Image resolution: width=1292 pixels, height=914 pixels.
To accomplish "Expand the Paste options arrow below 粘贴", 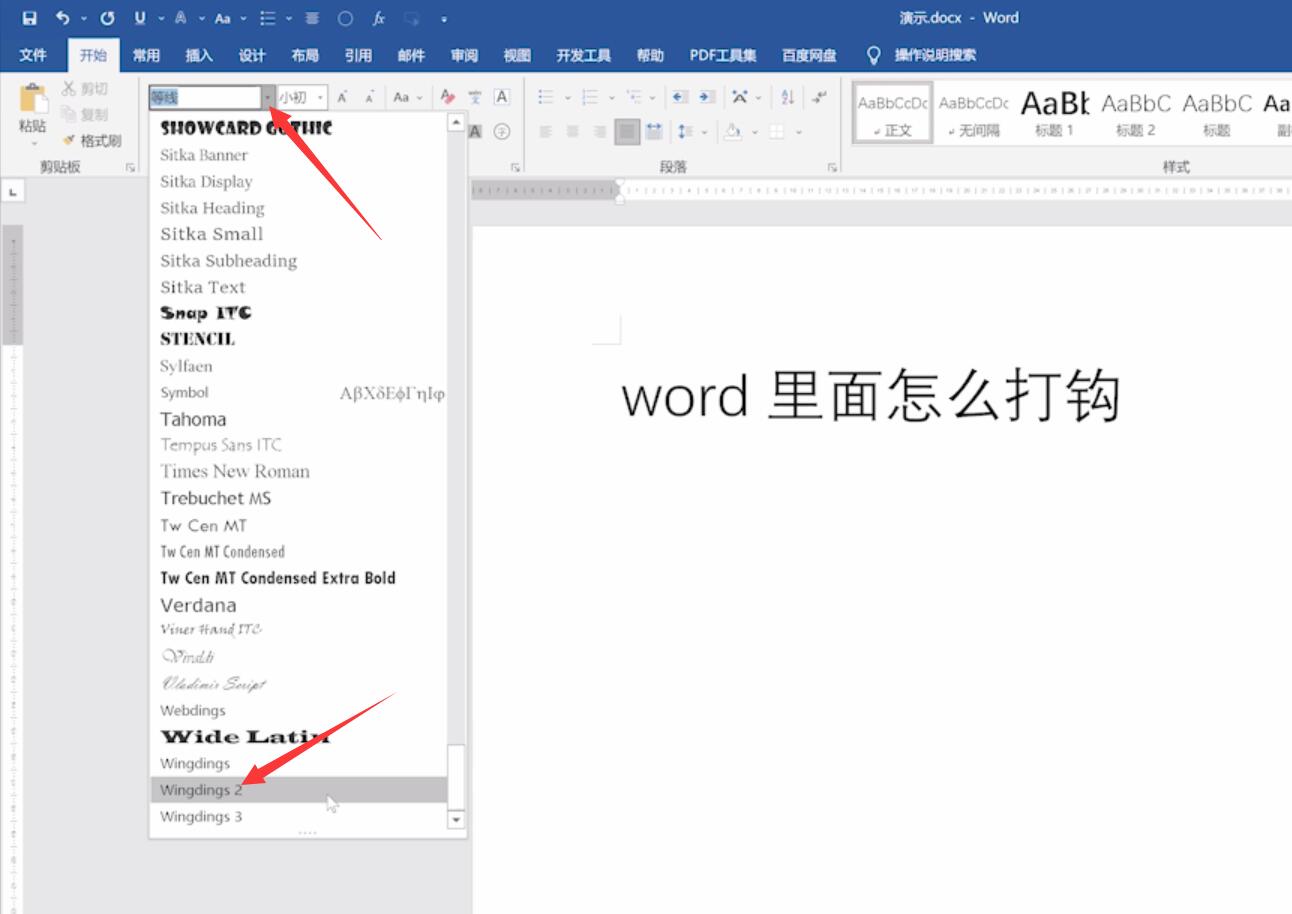I will click(x=33, y=144).
